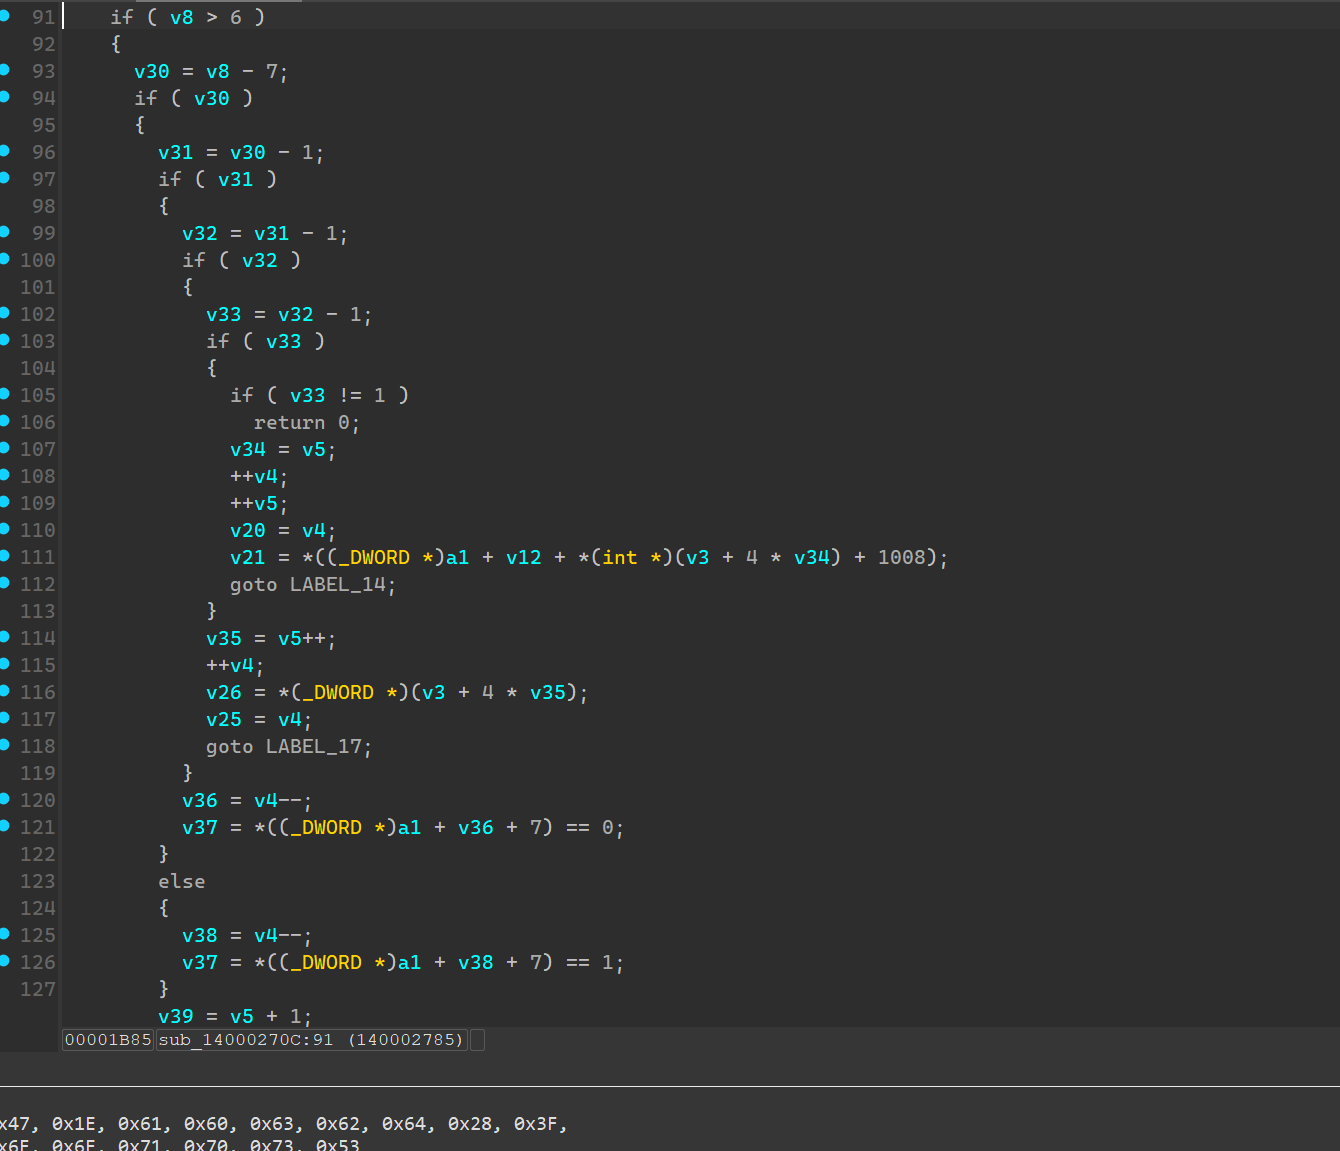The width and height of the screenshot is (1340, 1151).
Task: Toggle breakpoint dot on line 116
Action: tap(5, 691)
